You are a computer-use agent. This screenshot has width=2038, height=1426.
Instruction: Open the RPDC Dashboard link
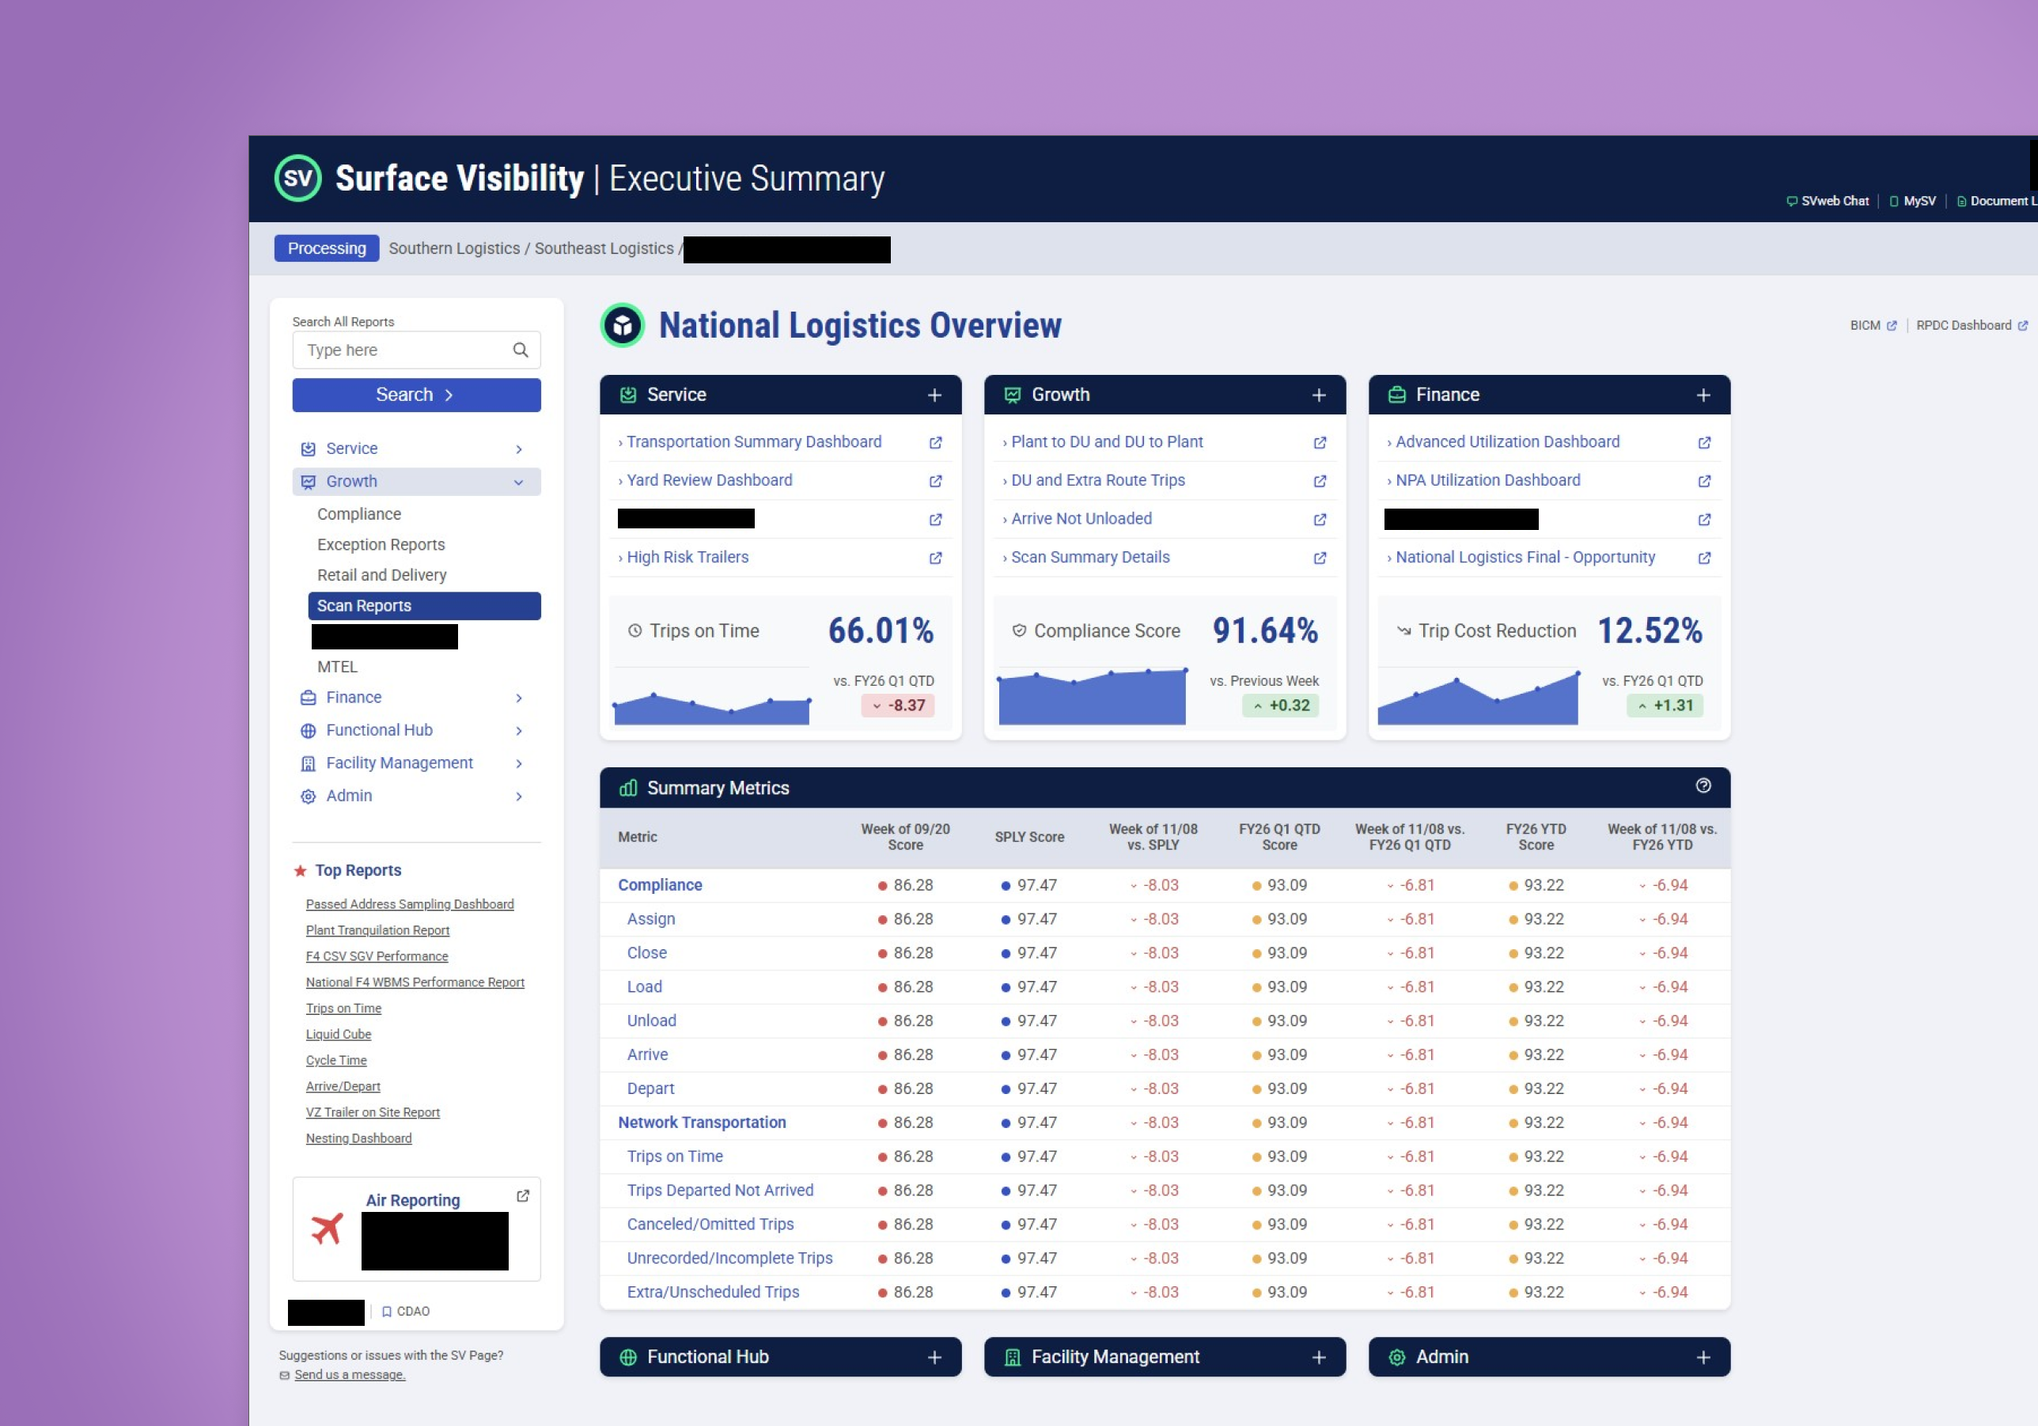(1964, 325)
